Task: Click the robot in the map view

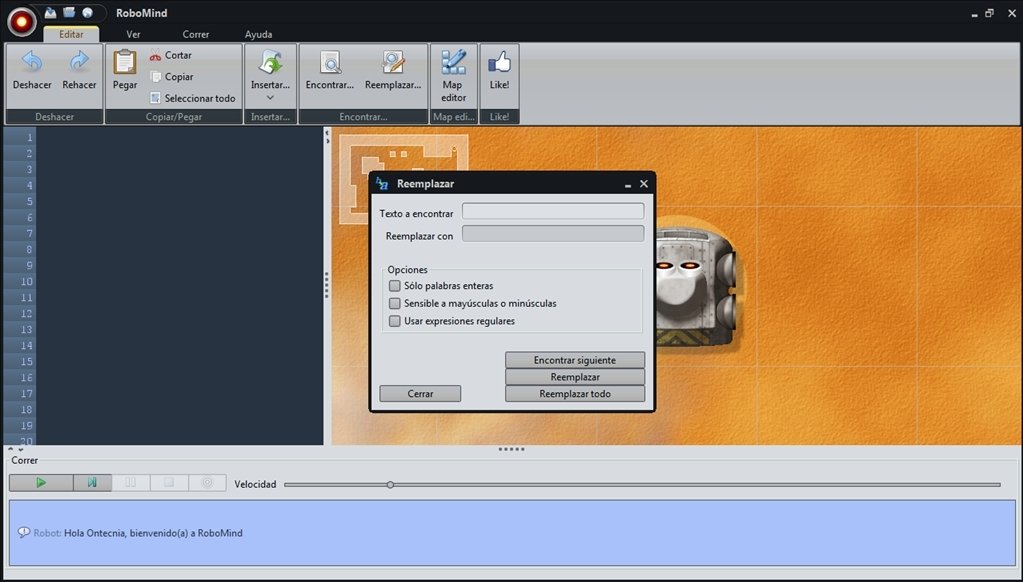Action: click(x=695, y=285)
